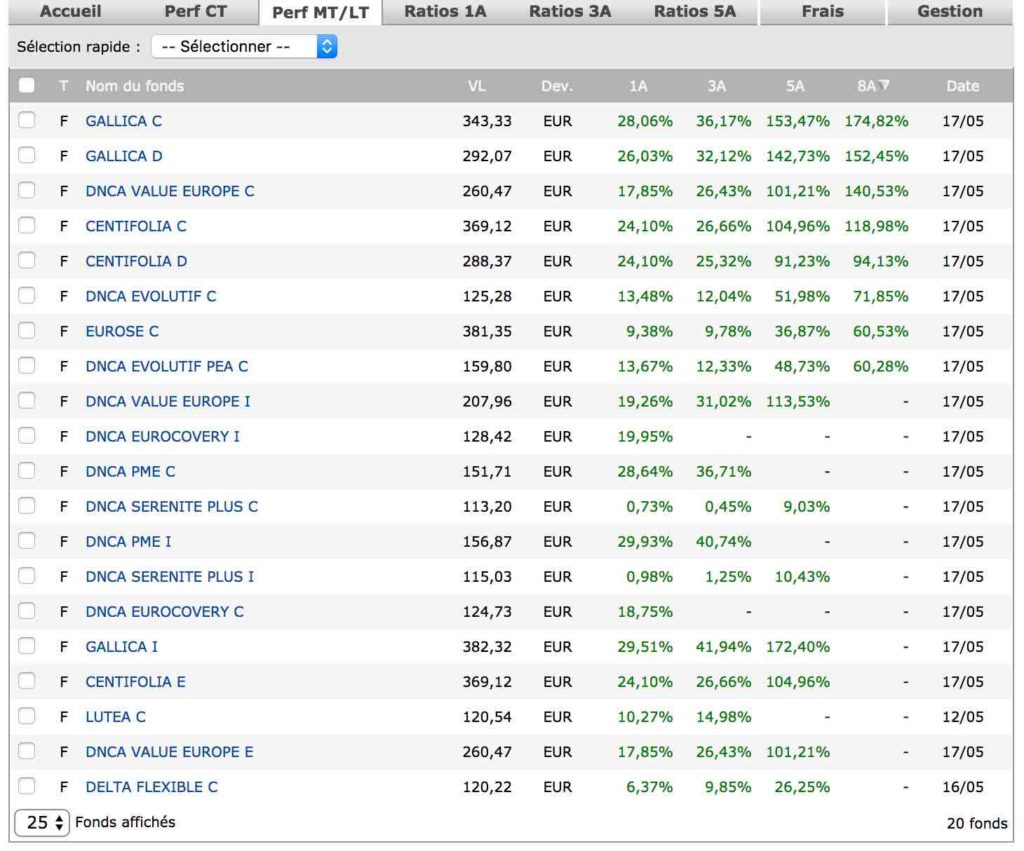Viewport: 1024px width, 851px height.
Task: Tick the DNCA EVOLUTIF PEA C checkbox
Action: point(27,366)
